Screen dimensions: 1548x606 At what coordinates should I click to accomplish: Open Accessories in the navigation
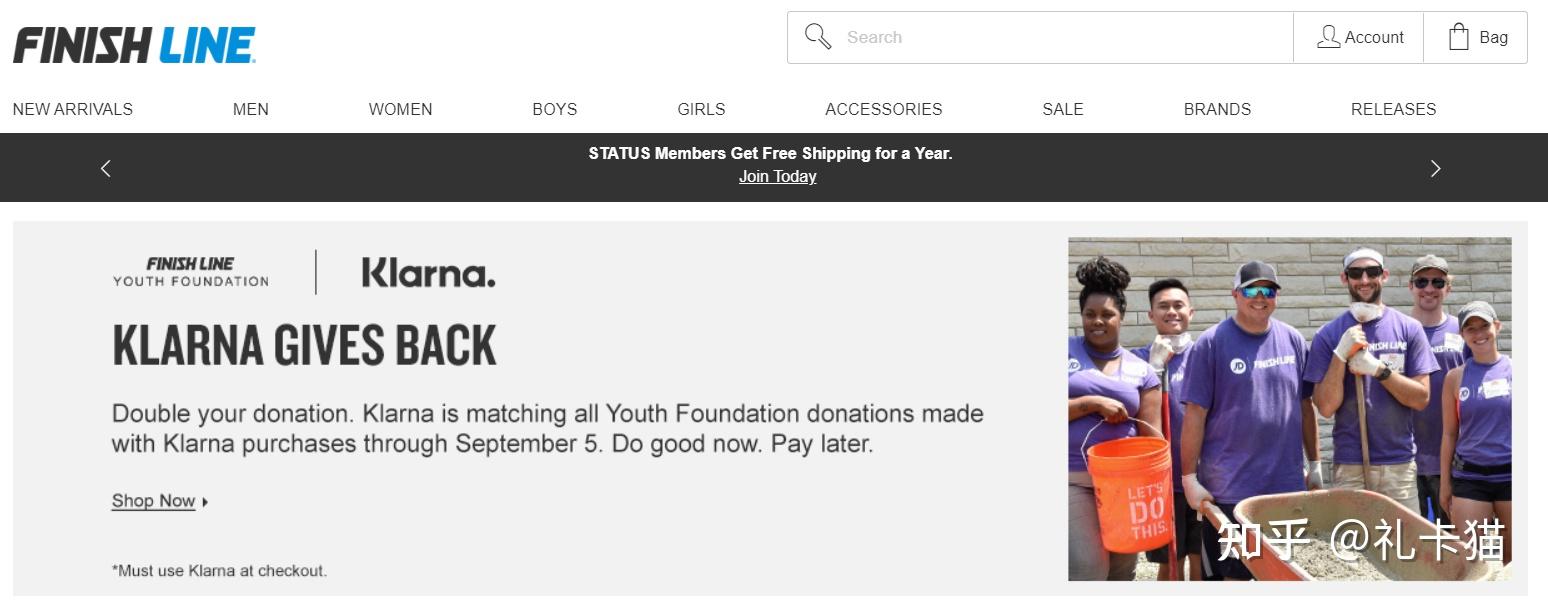883,109
